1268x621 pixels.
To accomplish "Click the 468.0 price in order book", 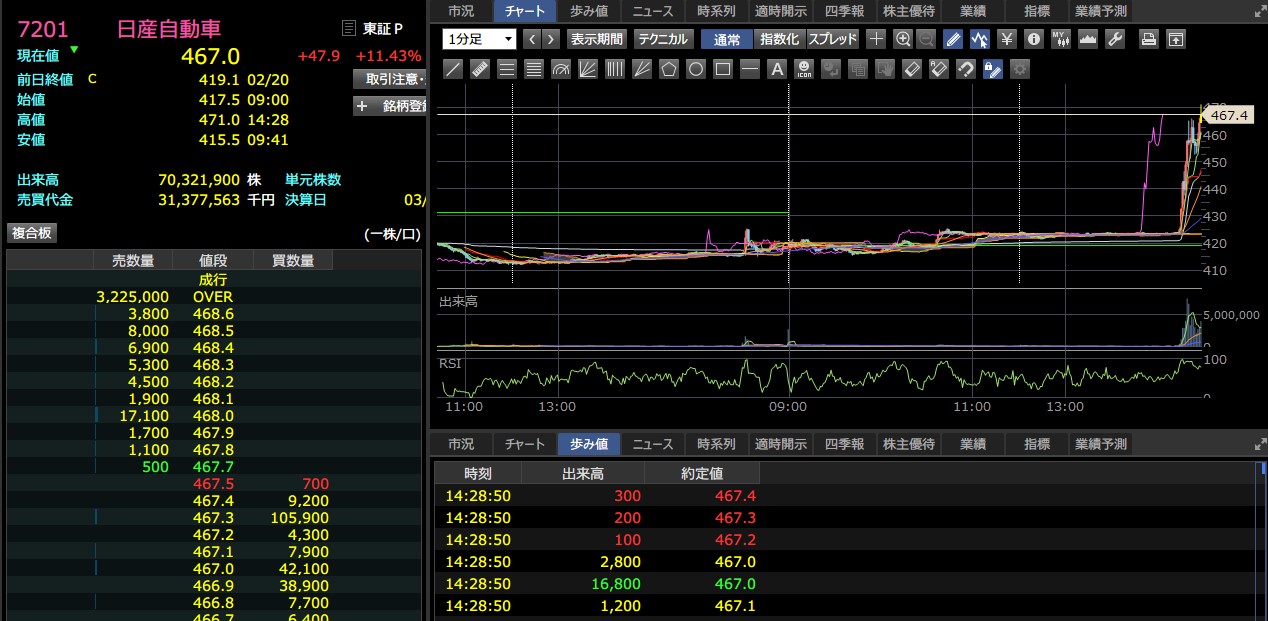I will (x=213, y=416).
